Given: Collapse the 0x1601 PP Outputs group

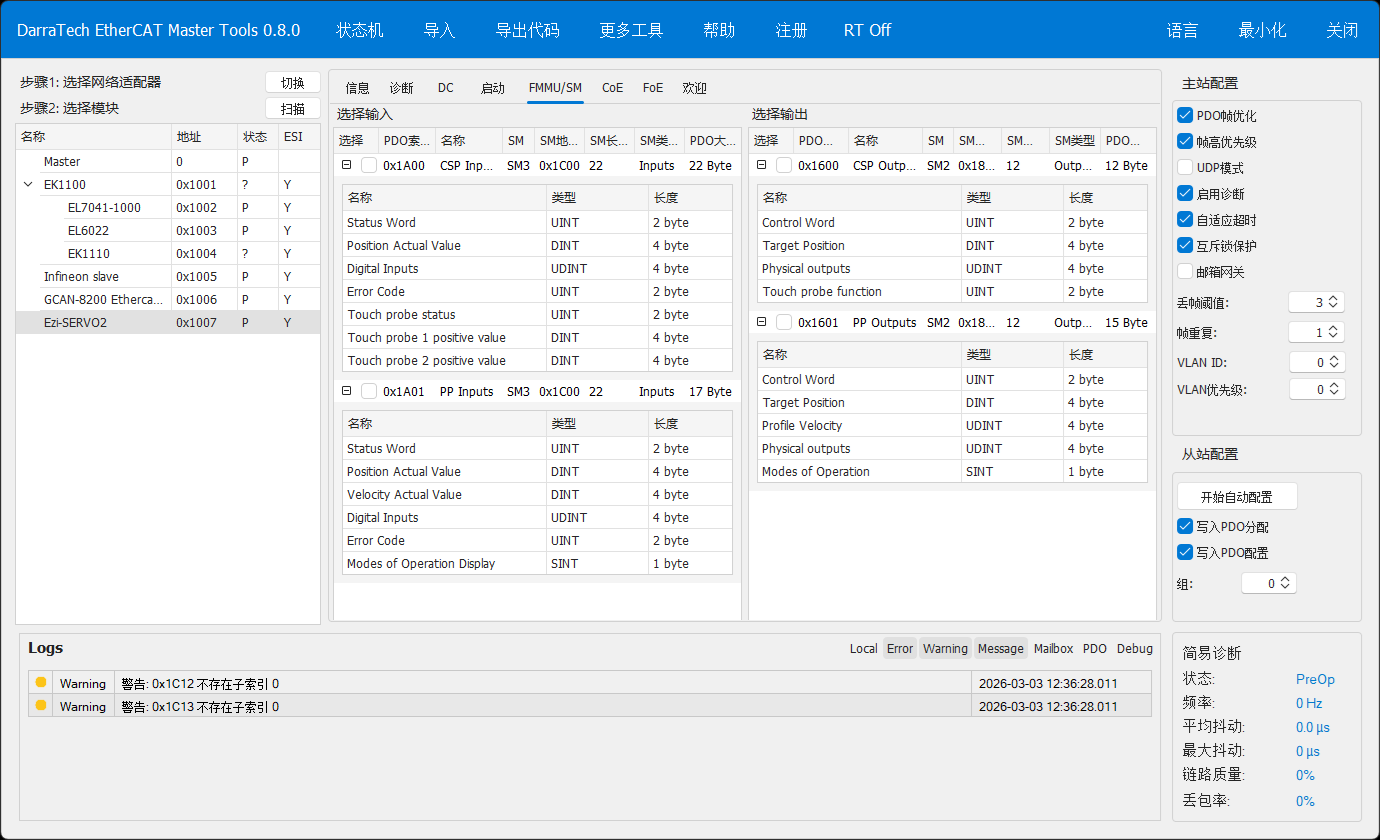Looking at the screenshot, I should (x=761, y=323).
